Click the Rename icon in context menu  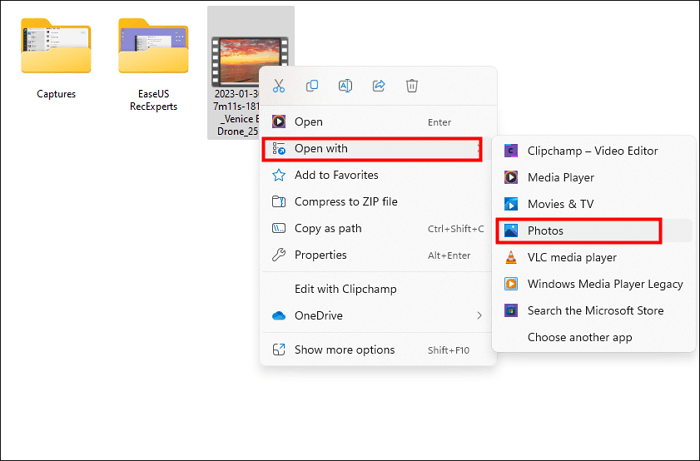coord(345,86)
